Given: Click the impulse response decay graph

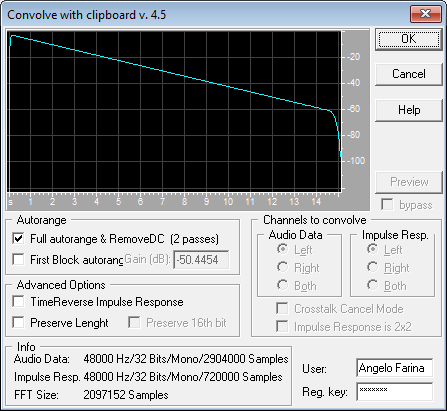Looking at the screenshot, I should [175, 112].
